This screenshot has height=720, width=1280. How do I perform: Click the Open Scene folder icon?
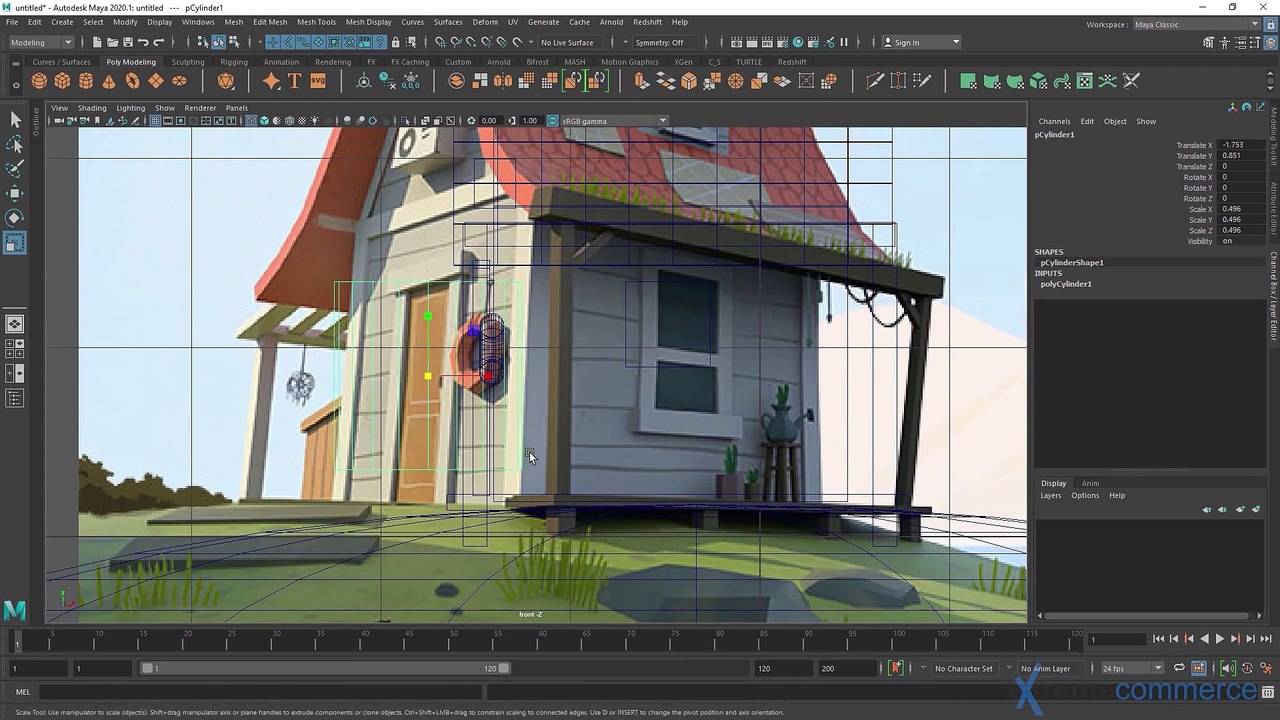112,42
